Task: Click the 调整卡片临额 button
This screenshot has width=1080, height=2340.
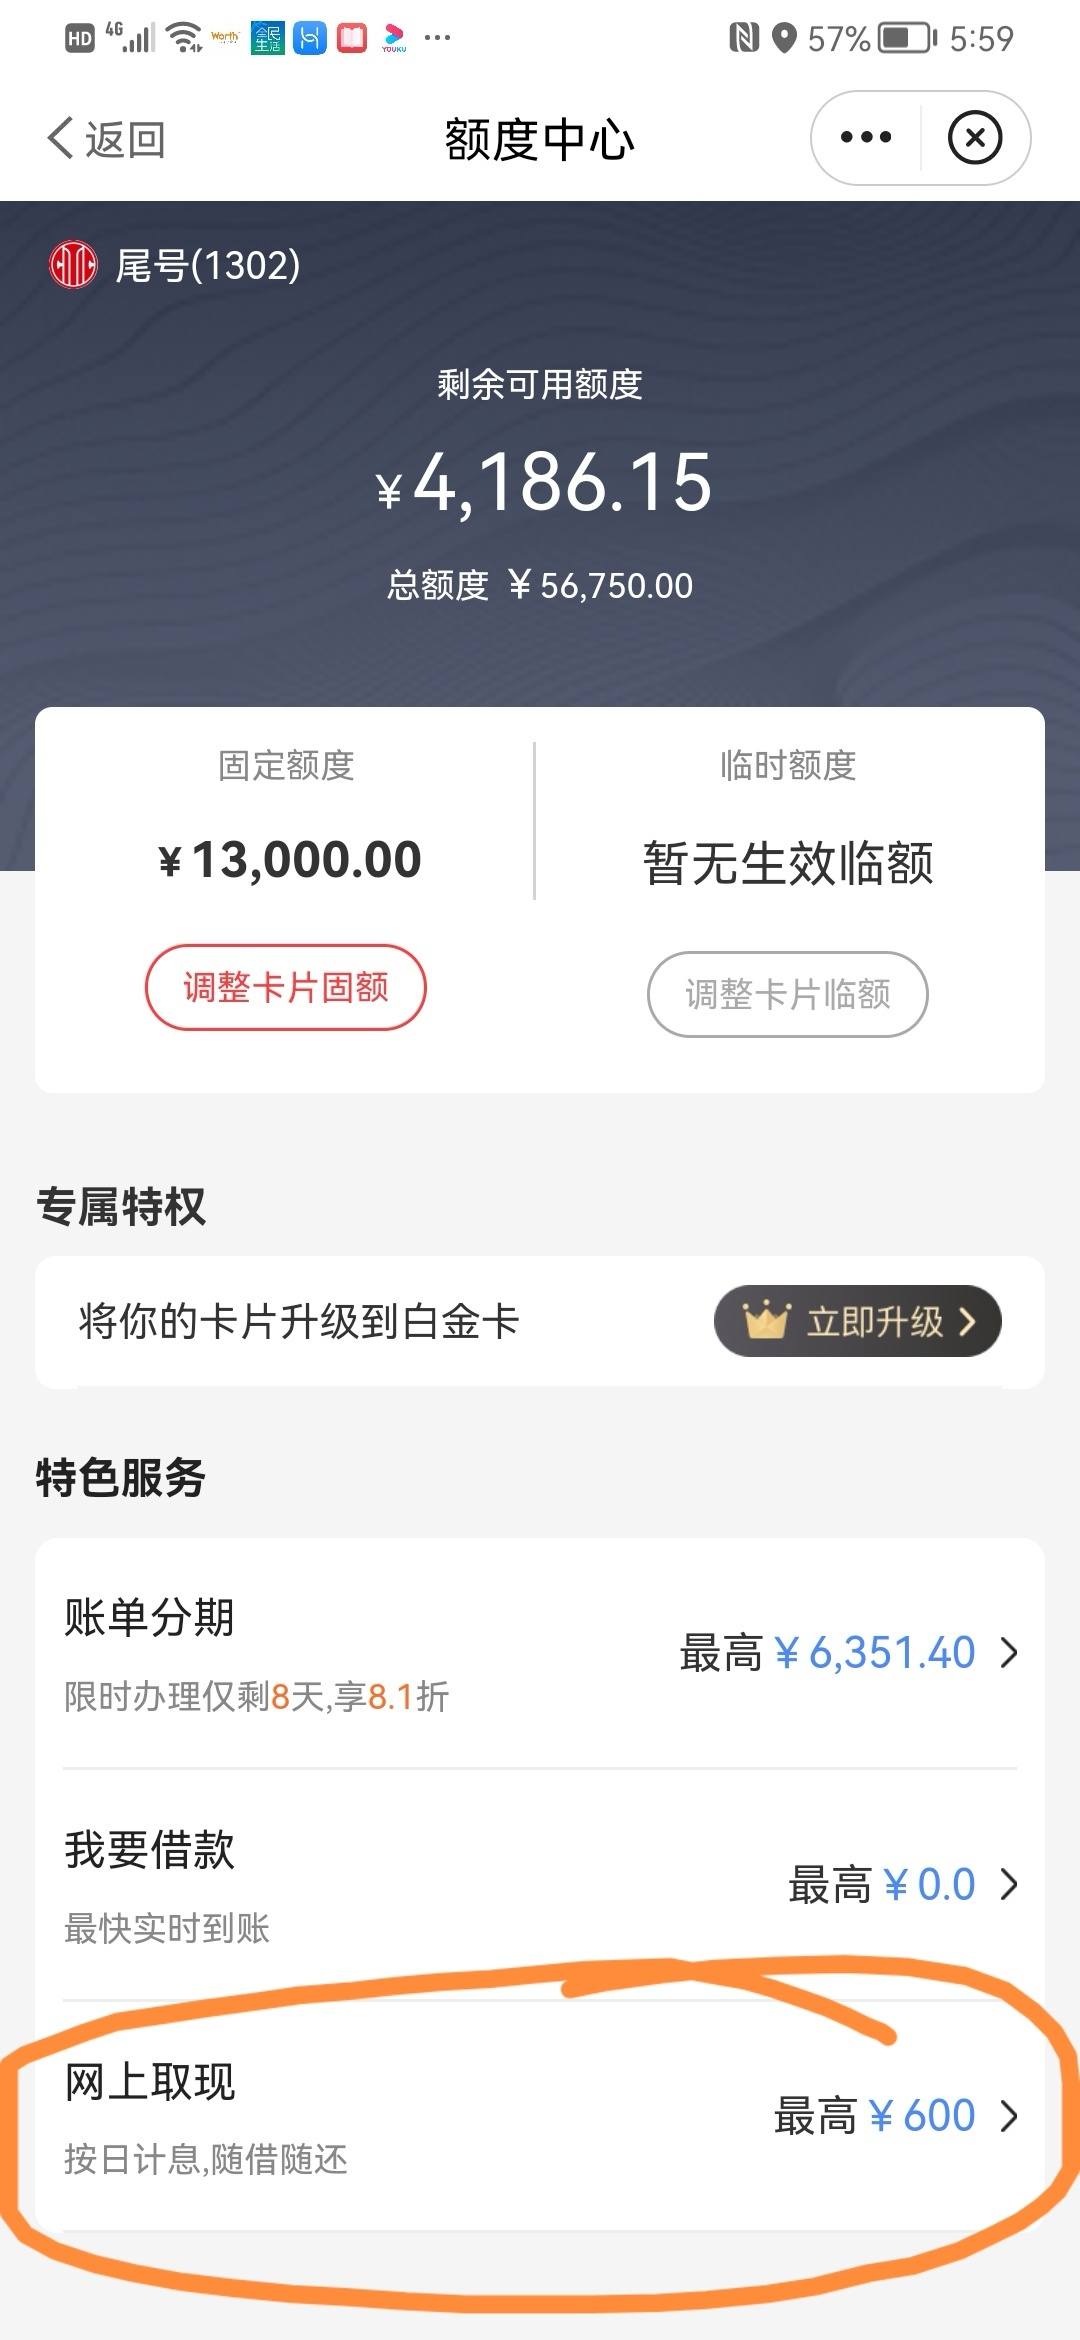Action: point(788,994)
